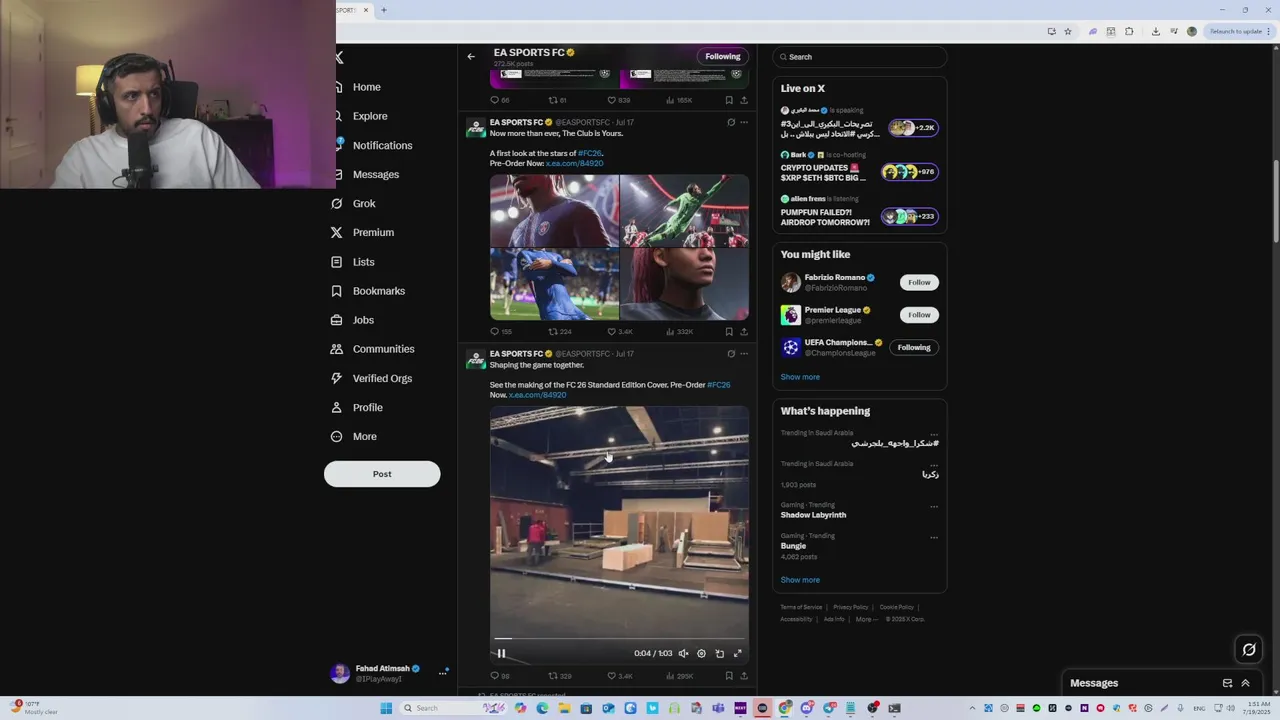The image size is (1280, 720).
Task: Open more options on 'Shaping the game together' tweet
Action: click(x=743, y=354)
